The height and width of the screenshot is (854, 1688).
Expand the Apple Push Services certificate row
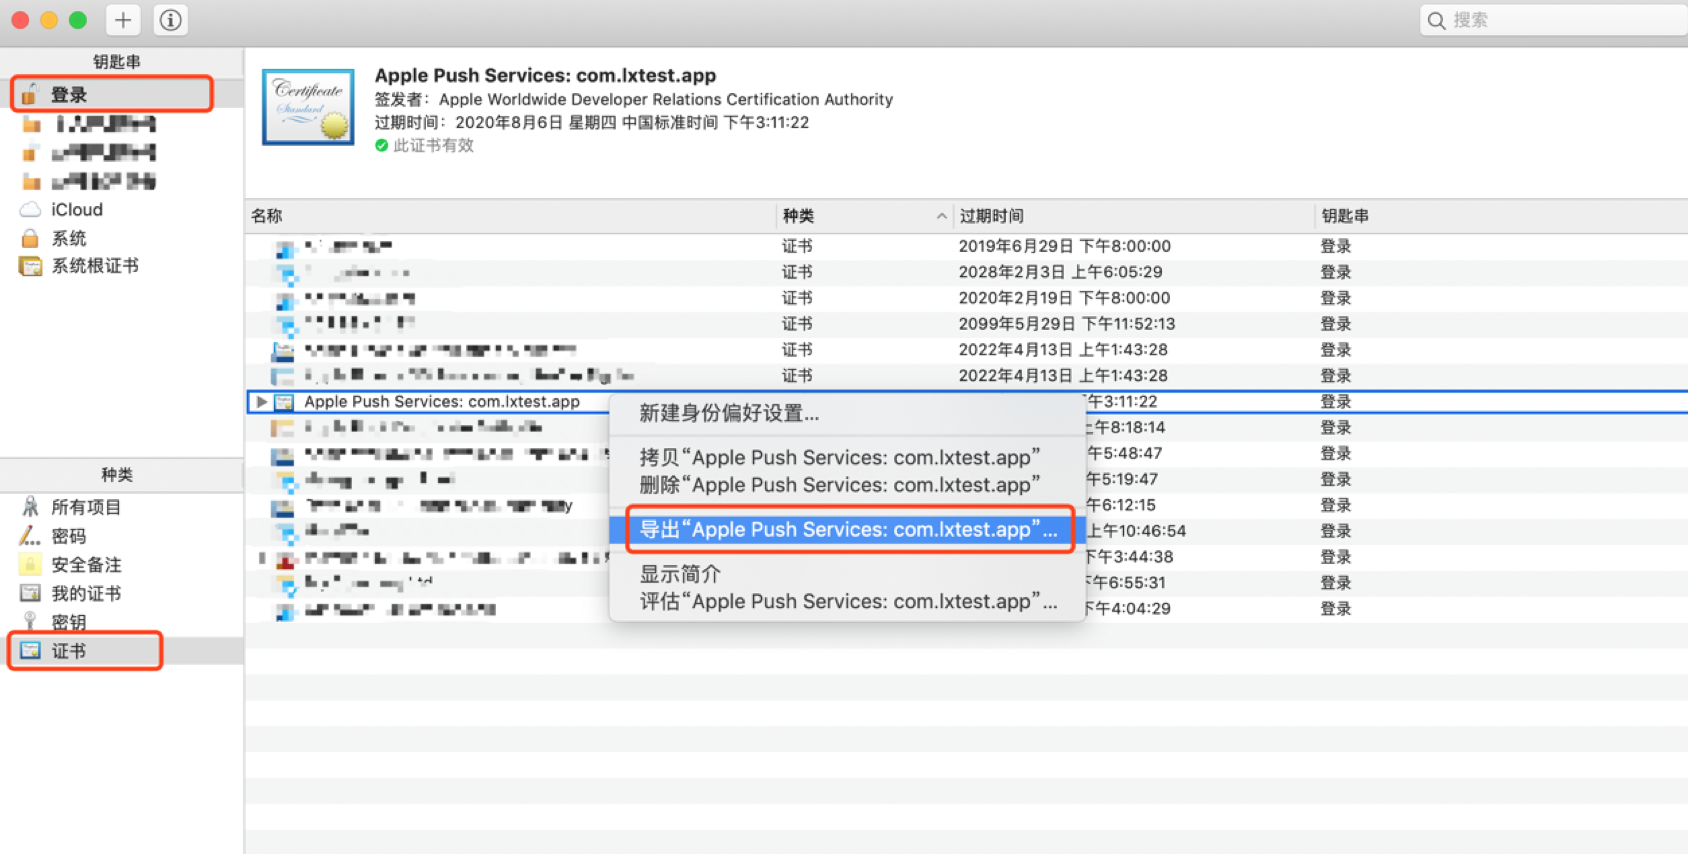pyautogui.click(x=261, y=402)
